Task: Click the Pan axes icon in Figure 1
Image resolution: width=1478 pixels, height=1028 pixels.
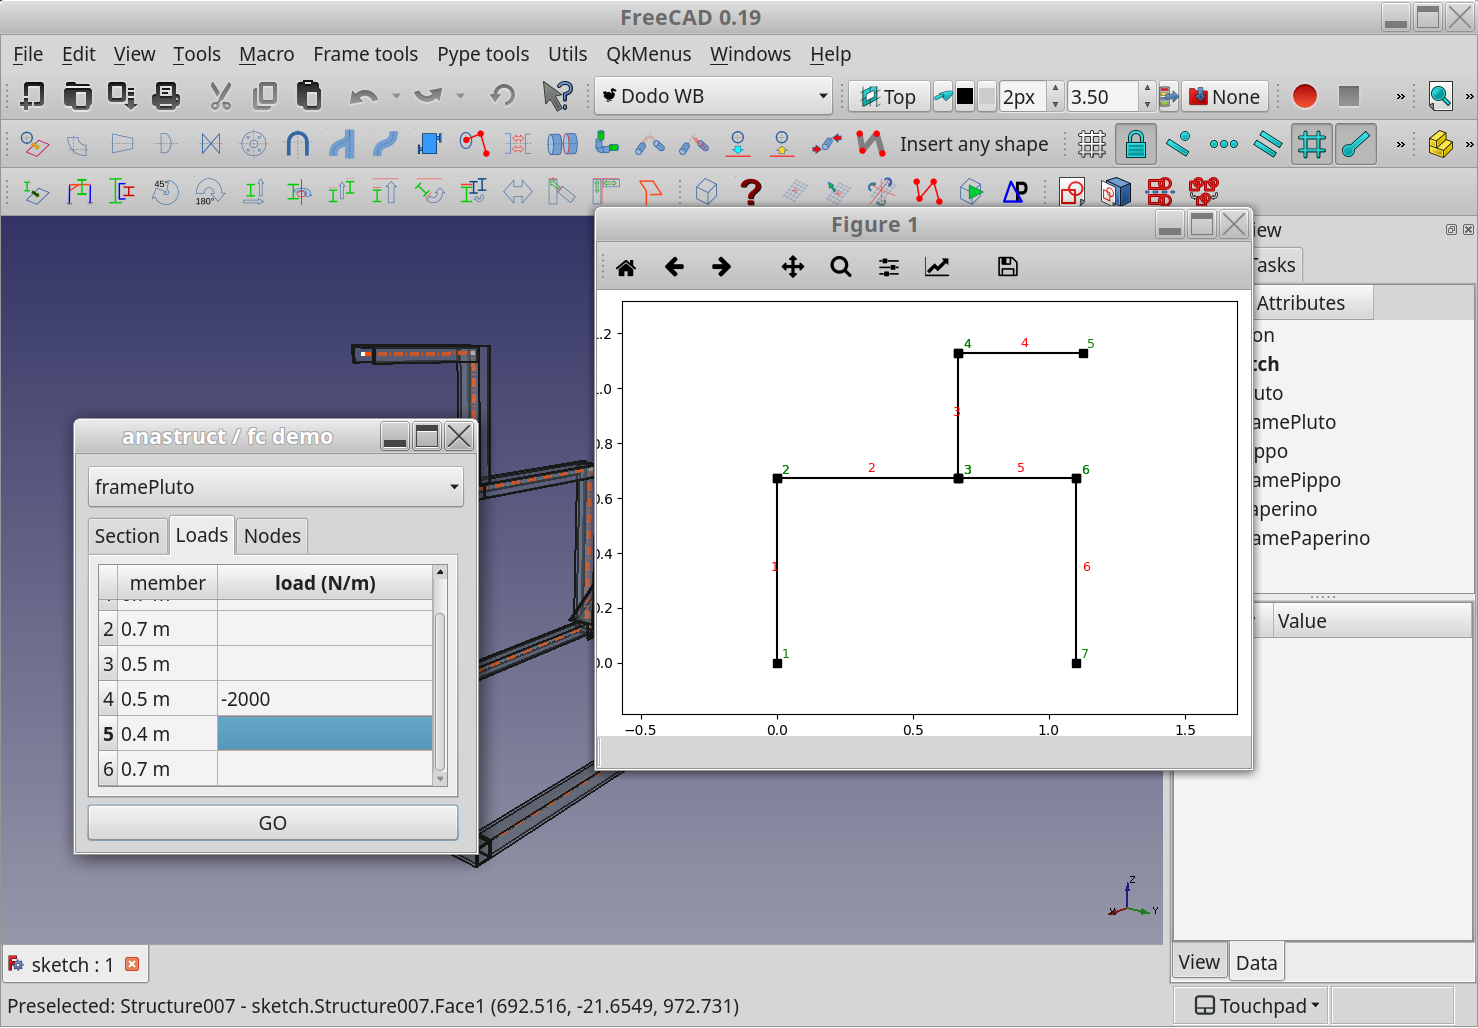Action: coord(793,267)
